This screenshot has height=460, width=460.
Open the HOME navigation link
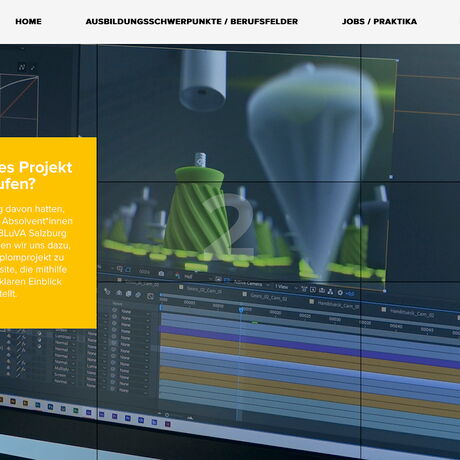[x=28, y=21]
